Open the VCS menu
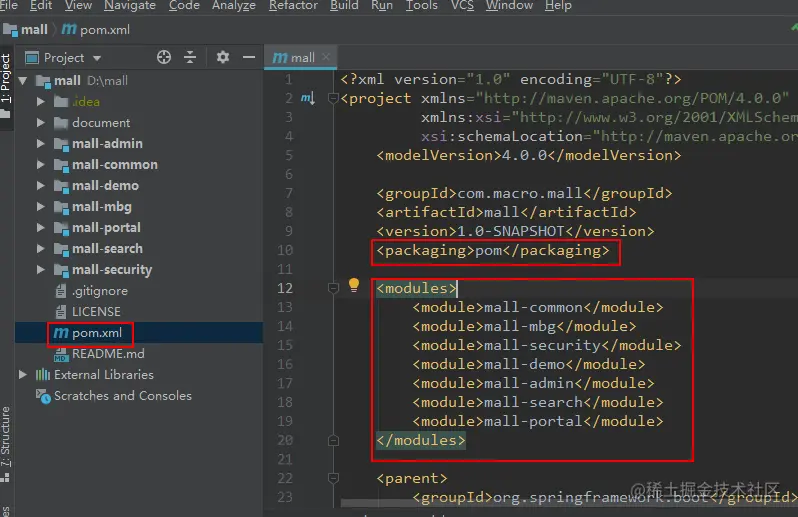Screen dimensions: 798x517 click(462, 6)
